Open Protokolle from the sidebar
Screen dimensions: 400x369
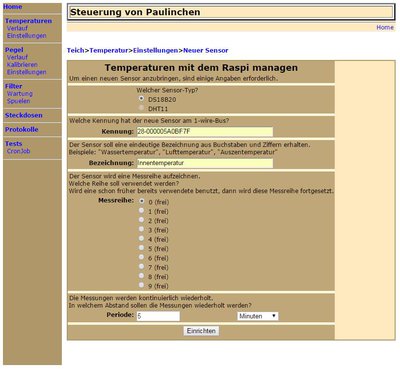click(x=22, y=130)
